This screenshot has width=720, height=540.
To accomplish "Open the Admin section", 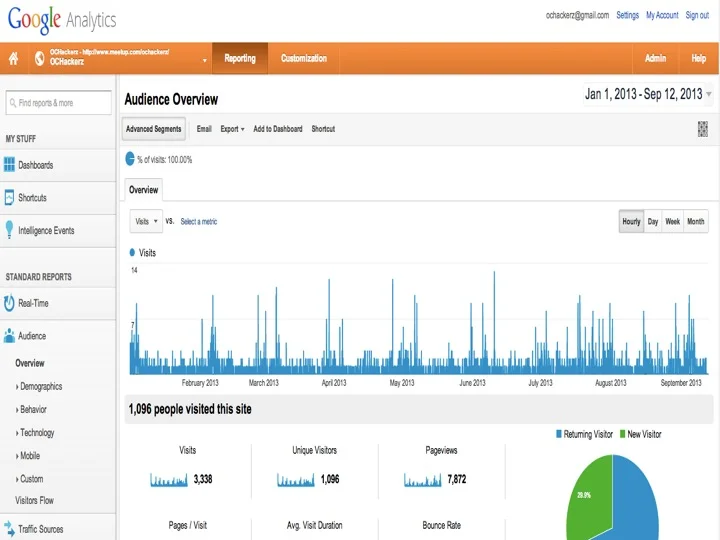I will tap(655, 58).
